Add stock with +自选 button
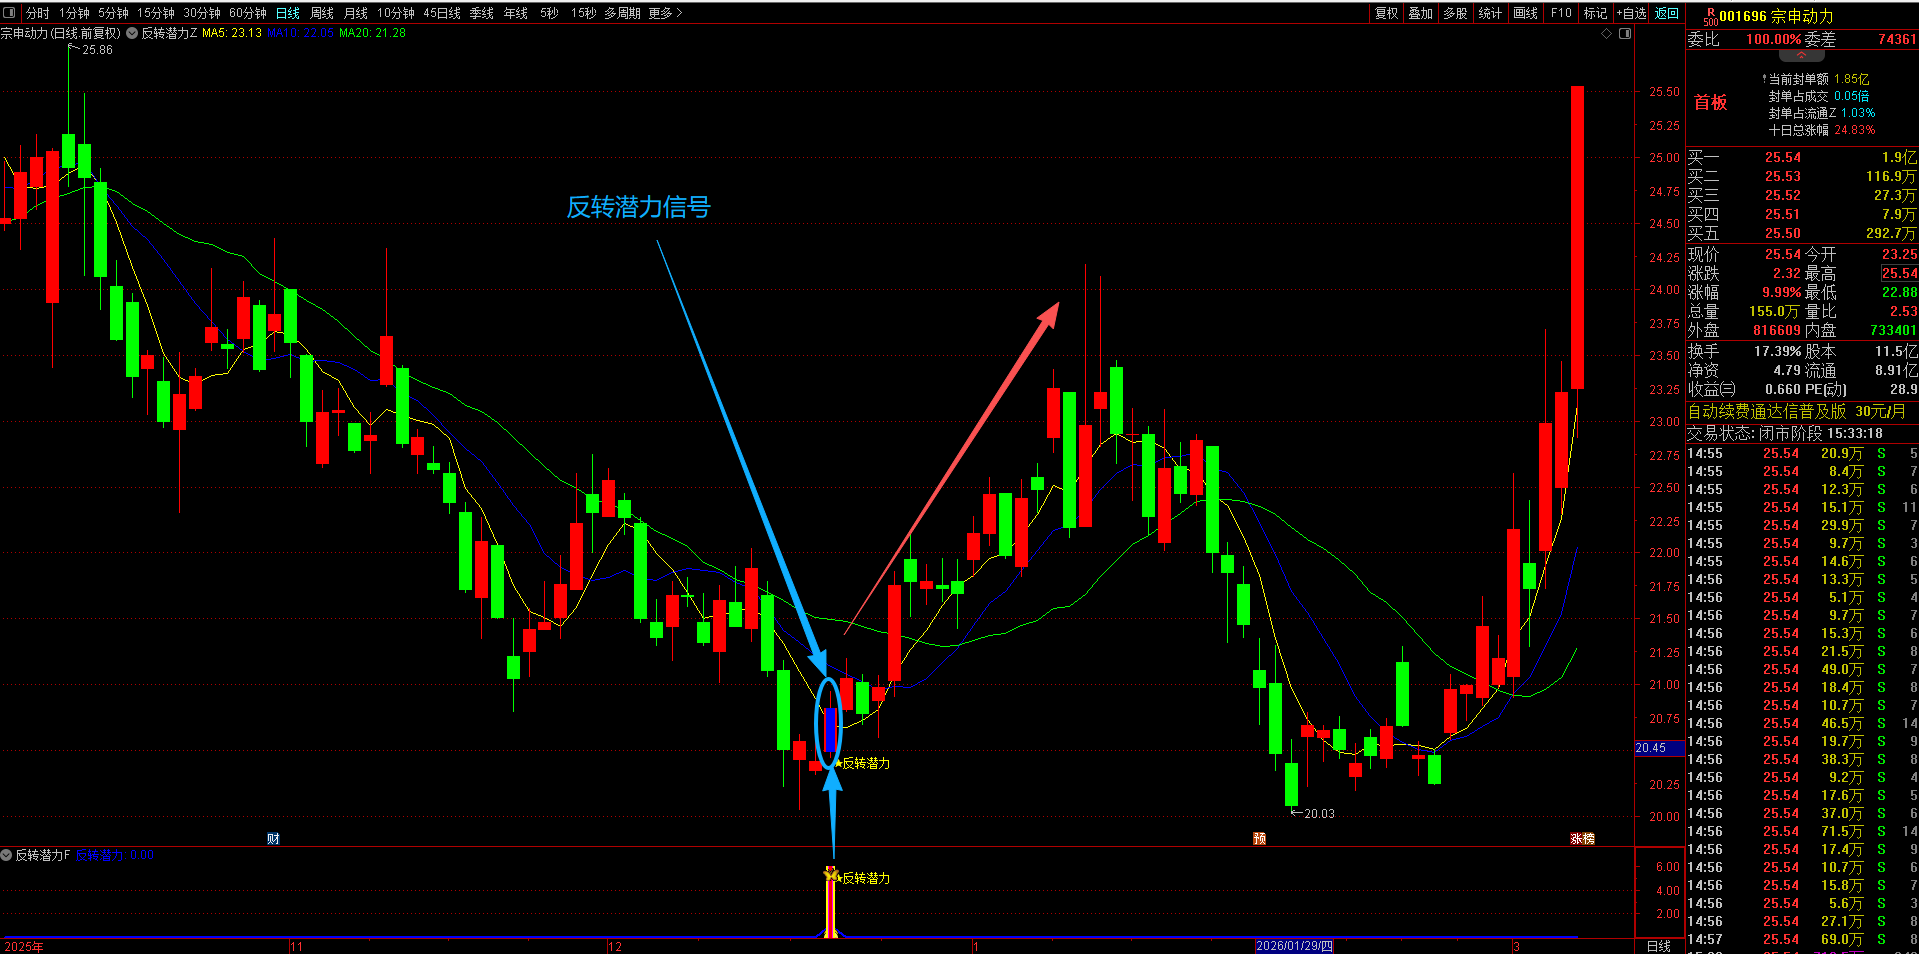Screen dimensions: 1919x954 coord(1631,13)
